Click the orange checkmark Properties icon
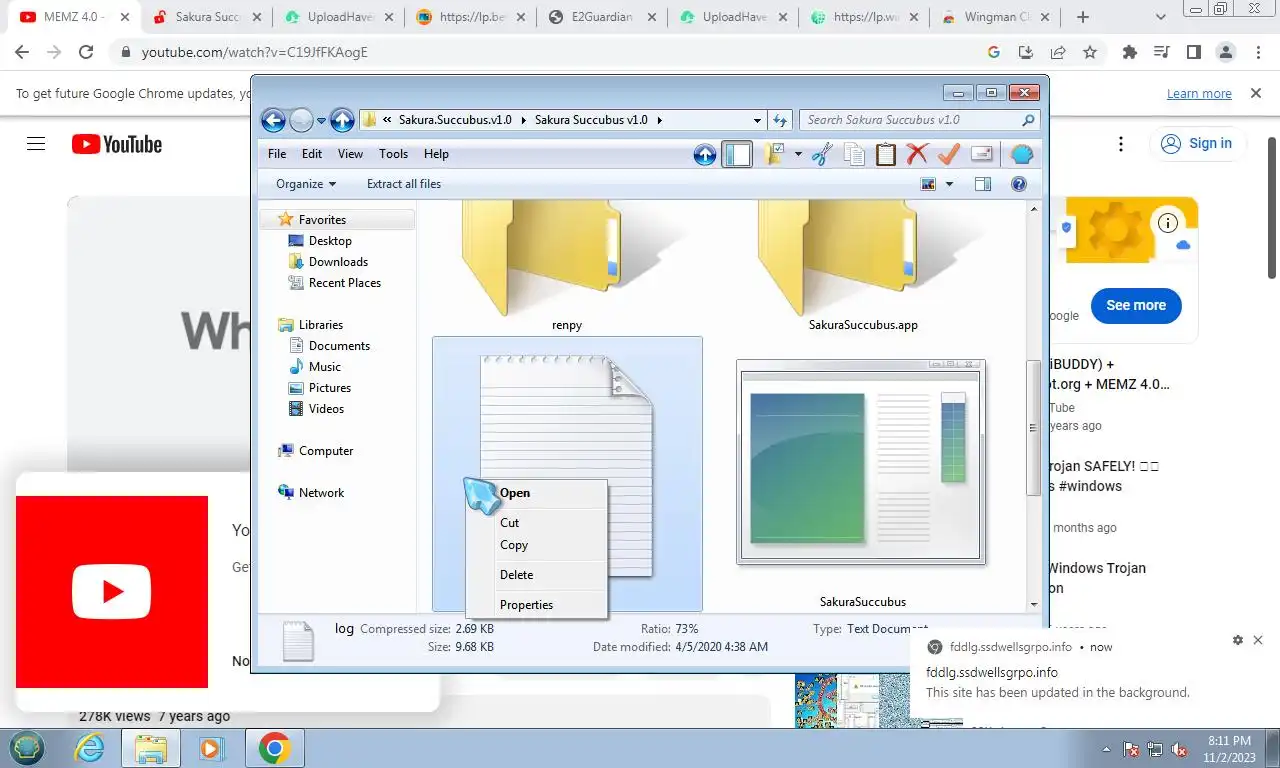Viewport: 1280px width, 768px height. pos(949,154)
